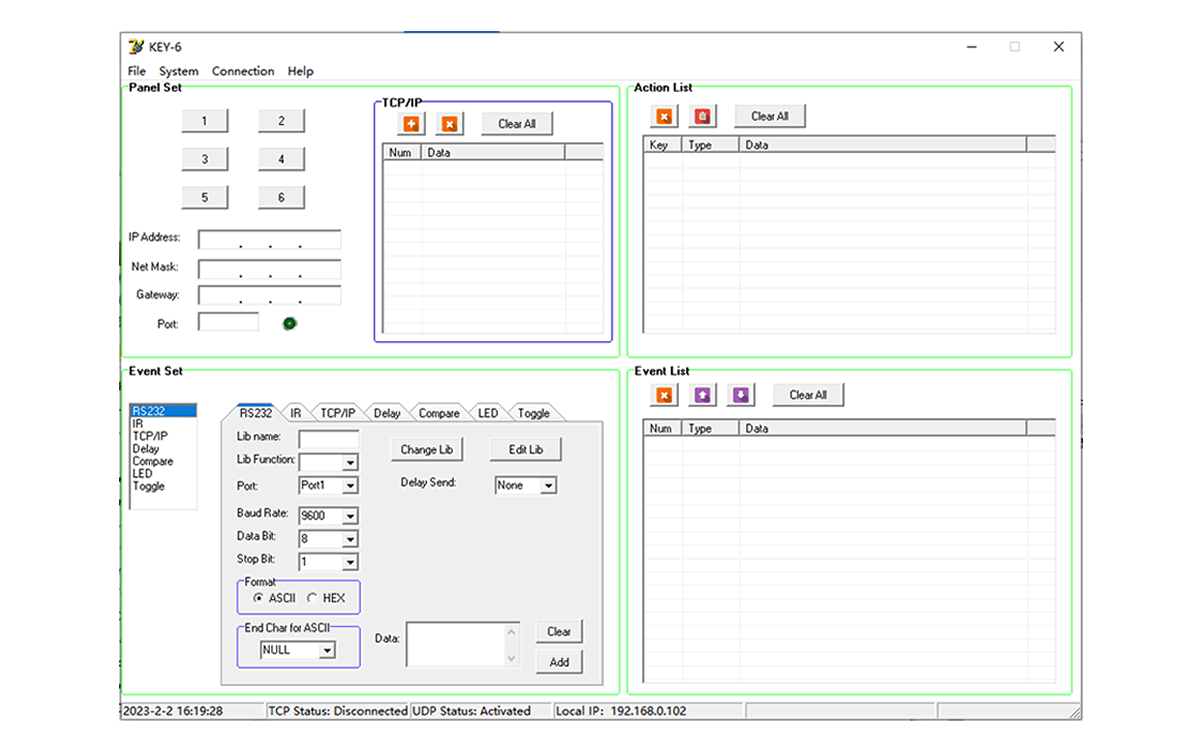This screenshot has width=1200, height=750.
Task: Expand the Delay Send dropdown
Action: point(548,486)
